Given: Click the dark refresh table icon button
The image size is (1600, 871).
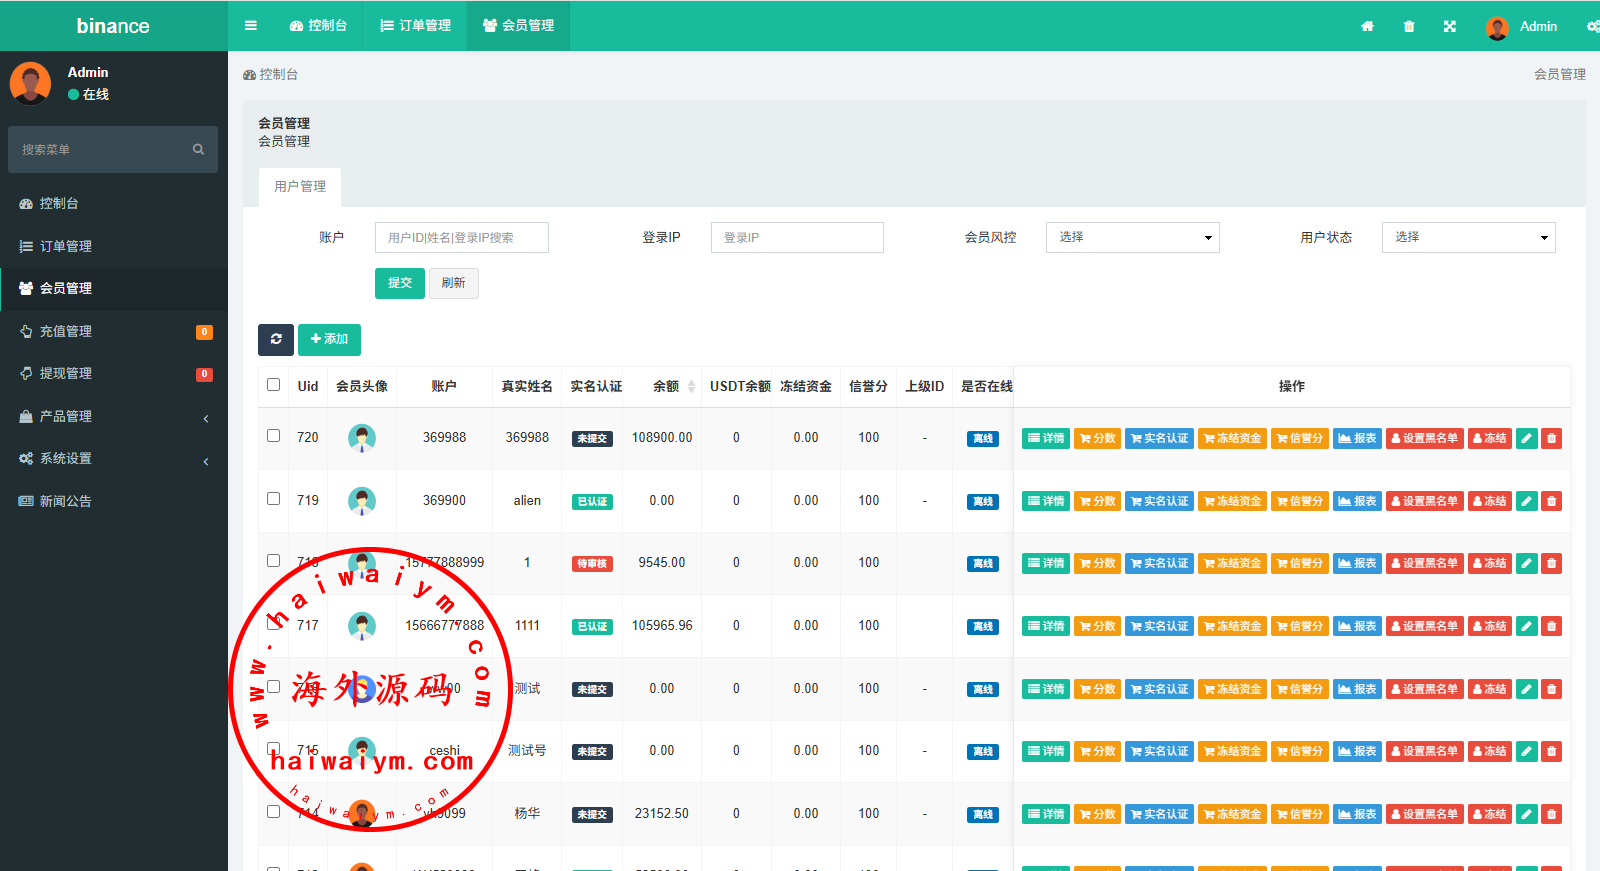Looking at the screenshot, I should [x=276, y=339].
